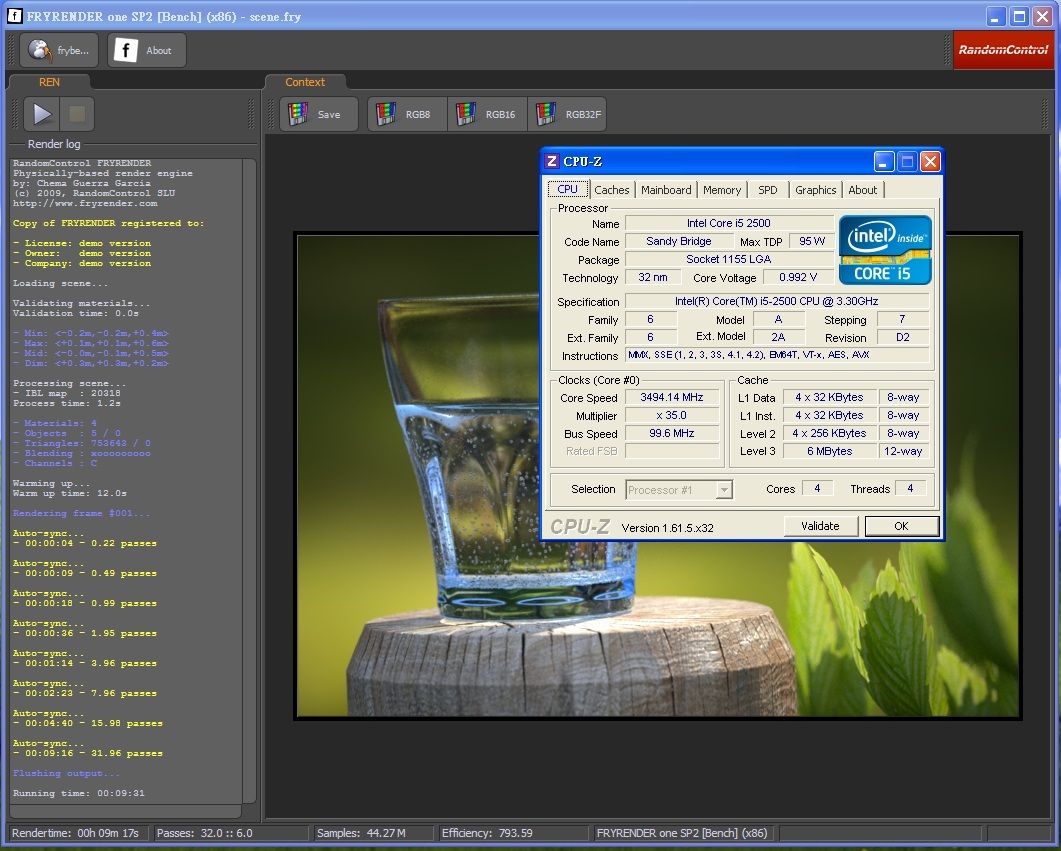Select the Context tab
The width and height of the screenshot is (1061, 851).
[x=304, y=82]
